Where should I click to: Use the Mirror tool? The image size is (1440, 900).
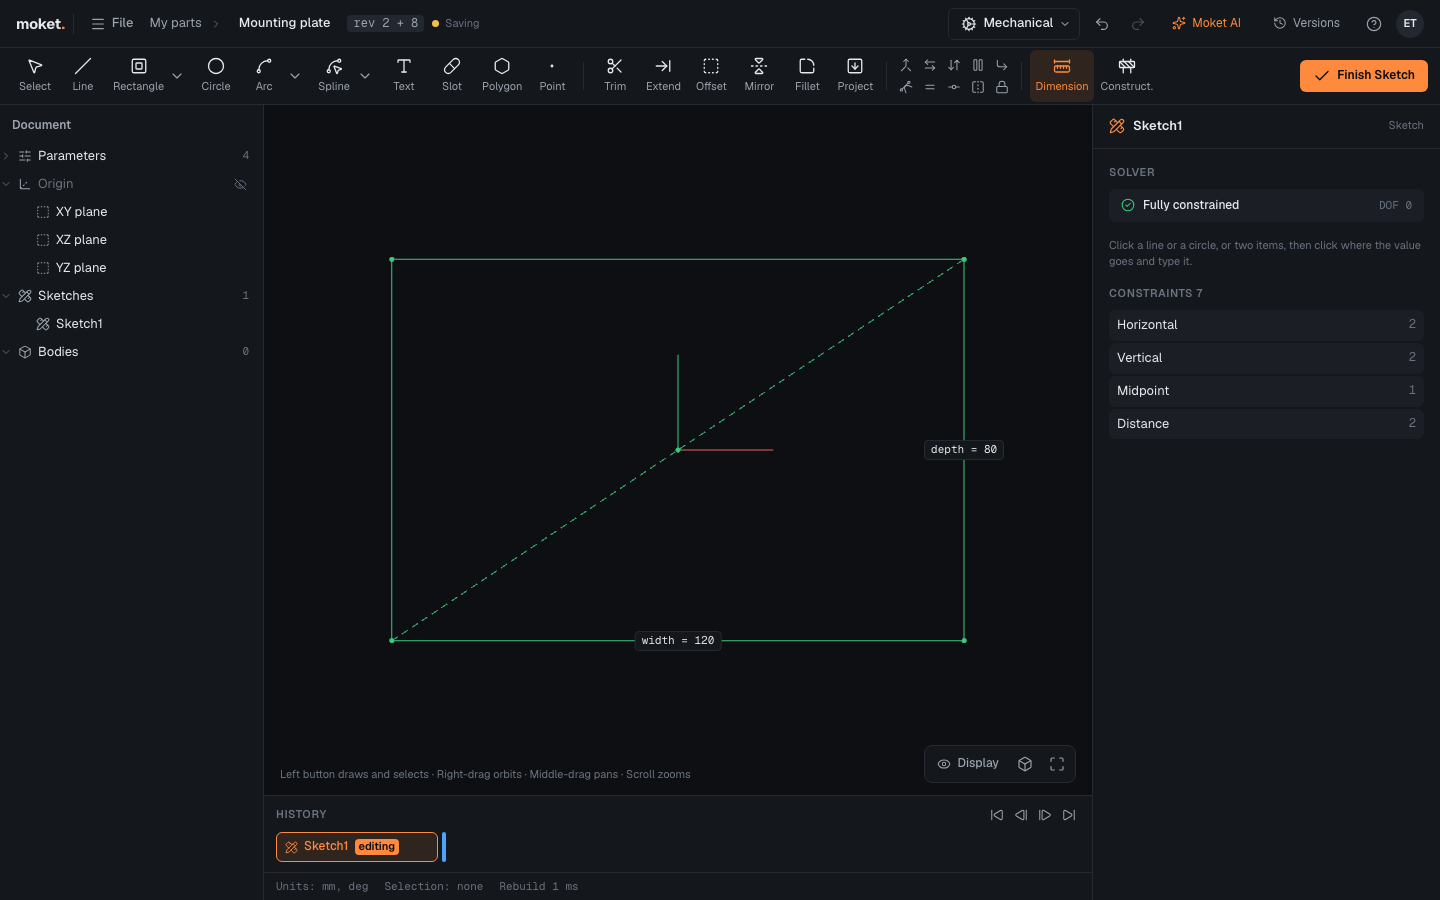[759, 75]
